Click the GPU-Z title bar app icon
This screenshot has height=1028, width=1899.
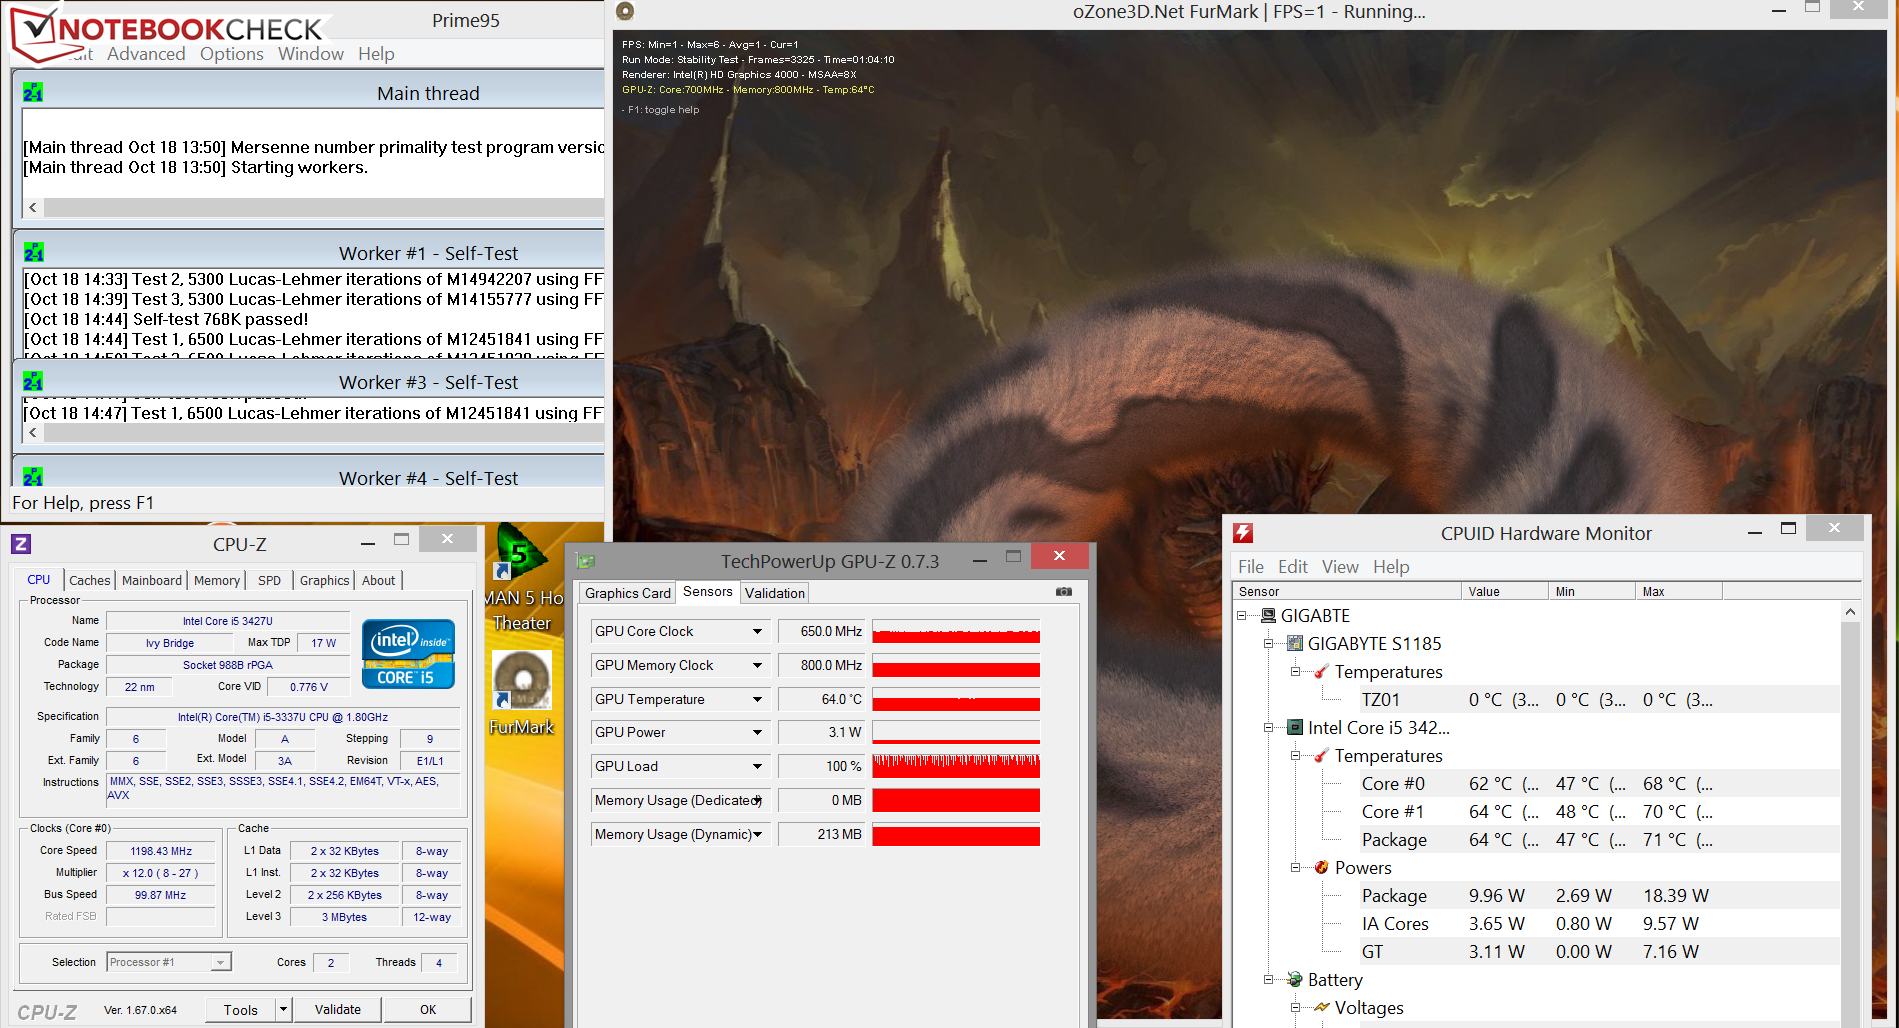pyautogui.click(x=586, y=561)
